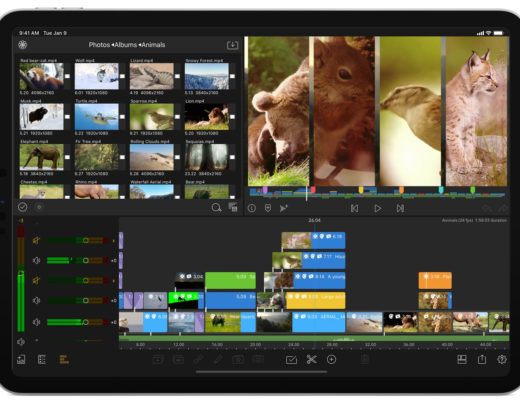The image size is (520, 400).
Task: Open the settings gear in the bottom toolbar
Action: coord(502,359)
